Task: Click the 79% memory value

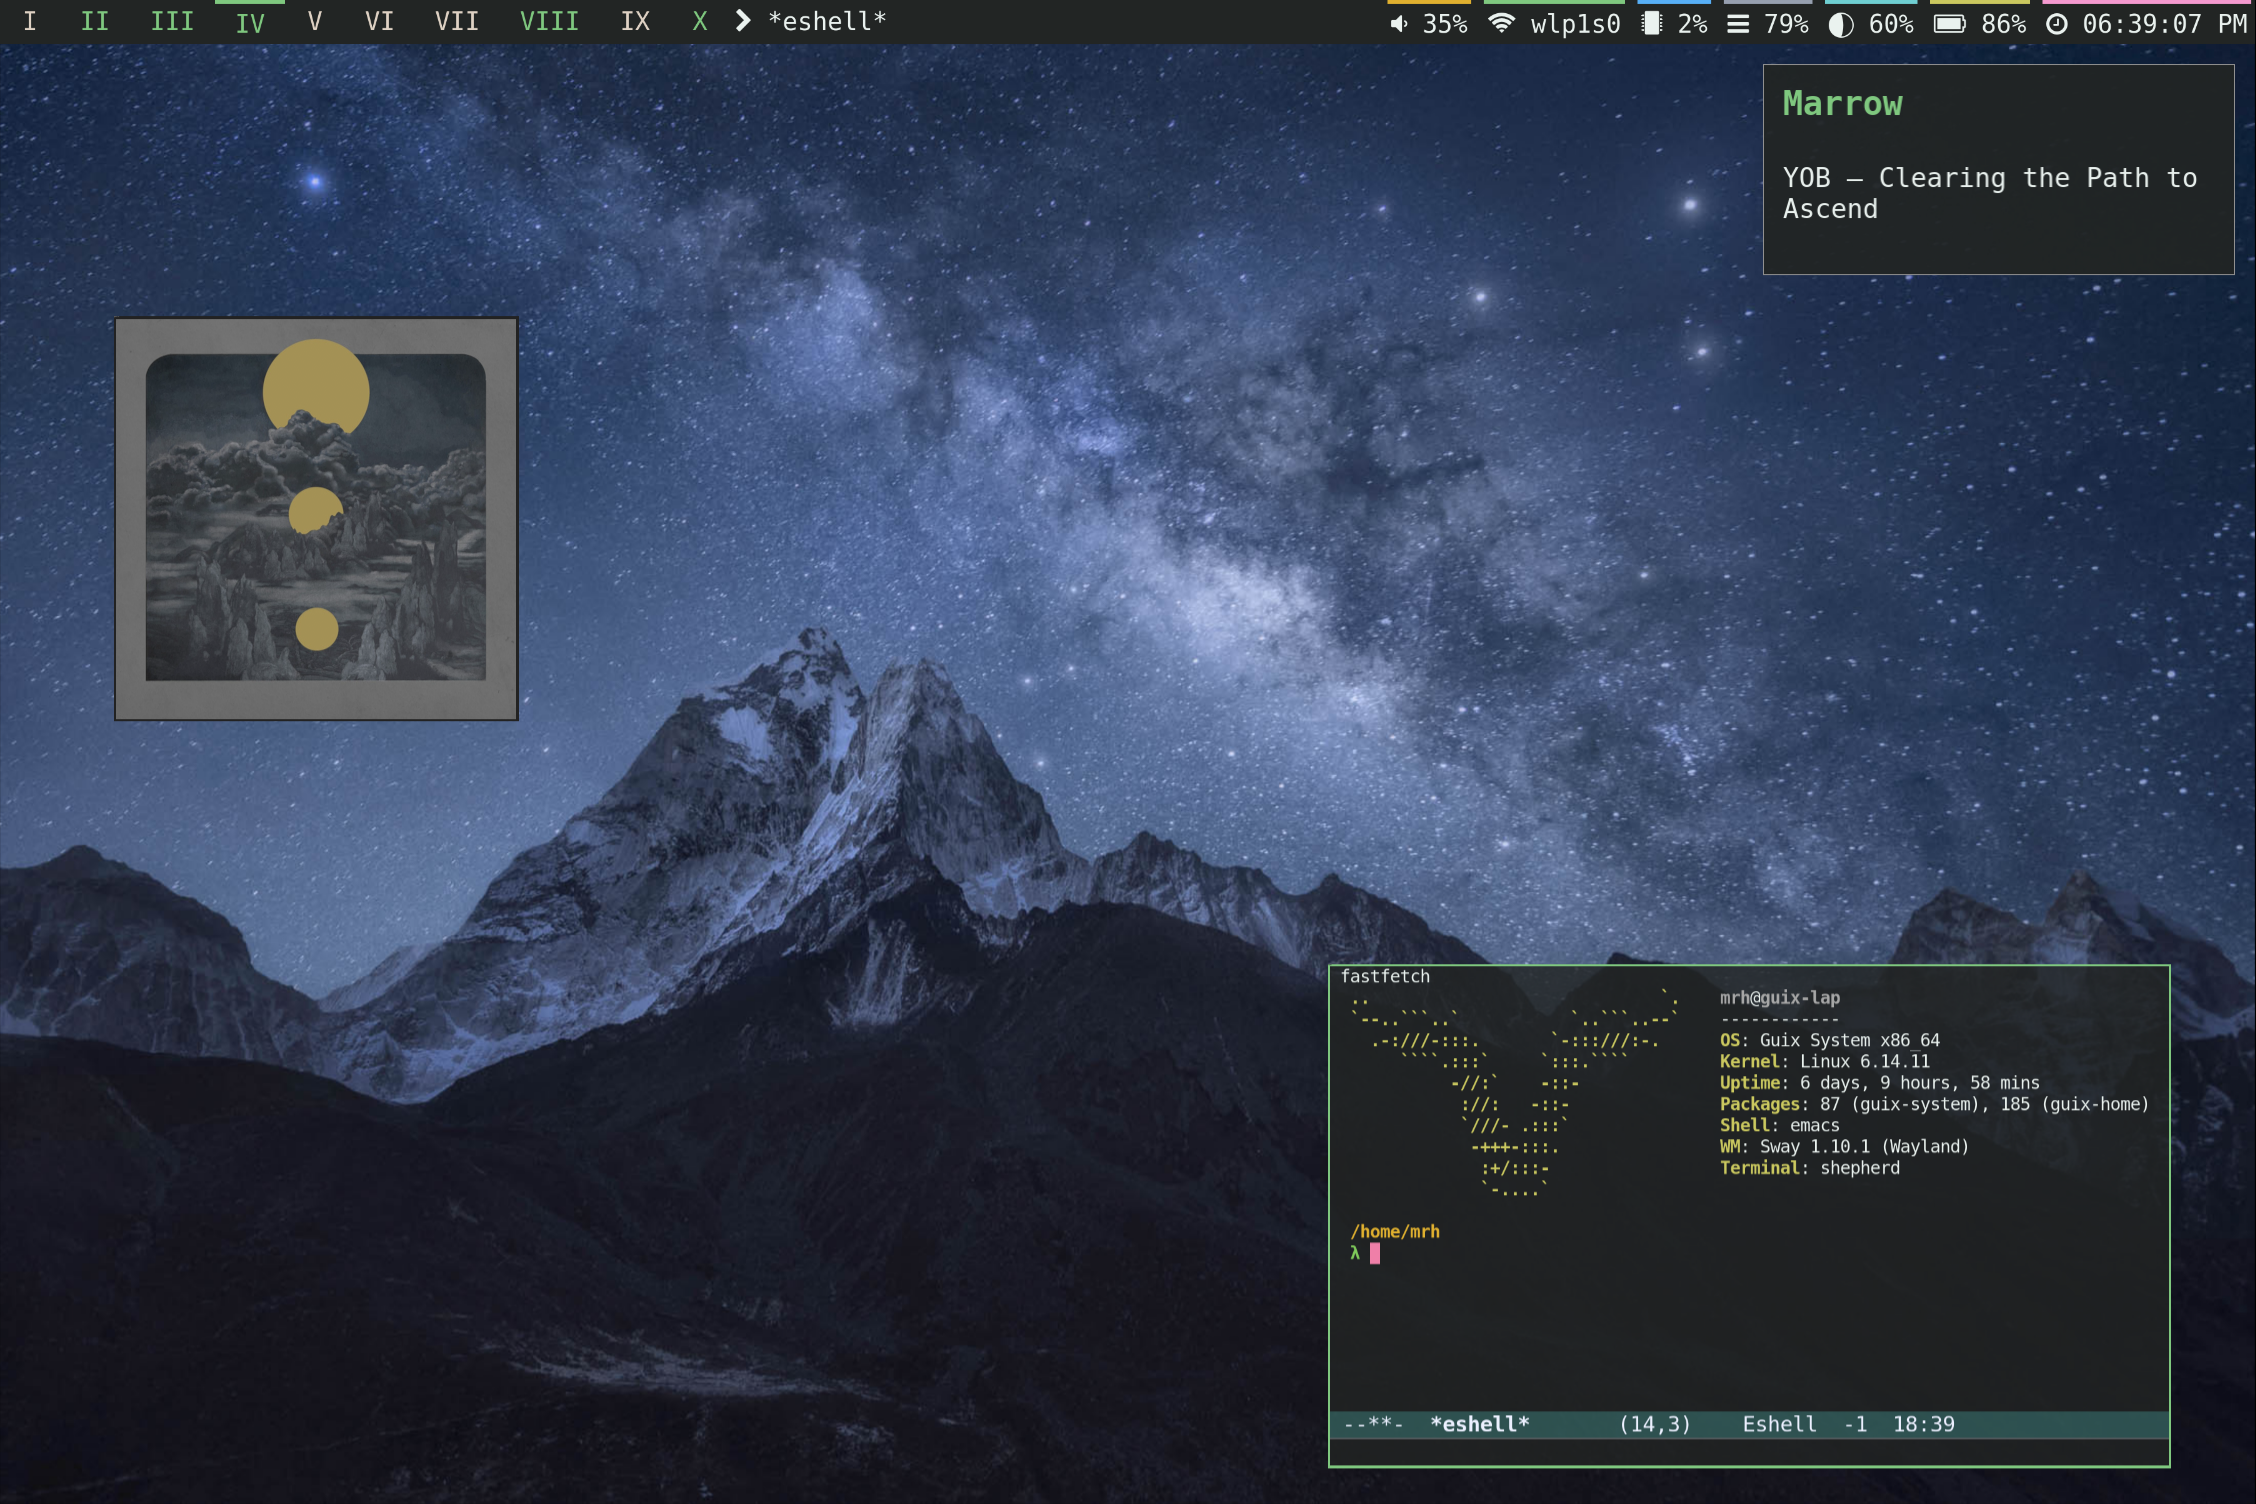Action: [x=1786, y=24]
